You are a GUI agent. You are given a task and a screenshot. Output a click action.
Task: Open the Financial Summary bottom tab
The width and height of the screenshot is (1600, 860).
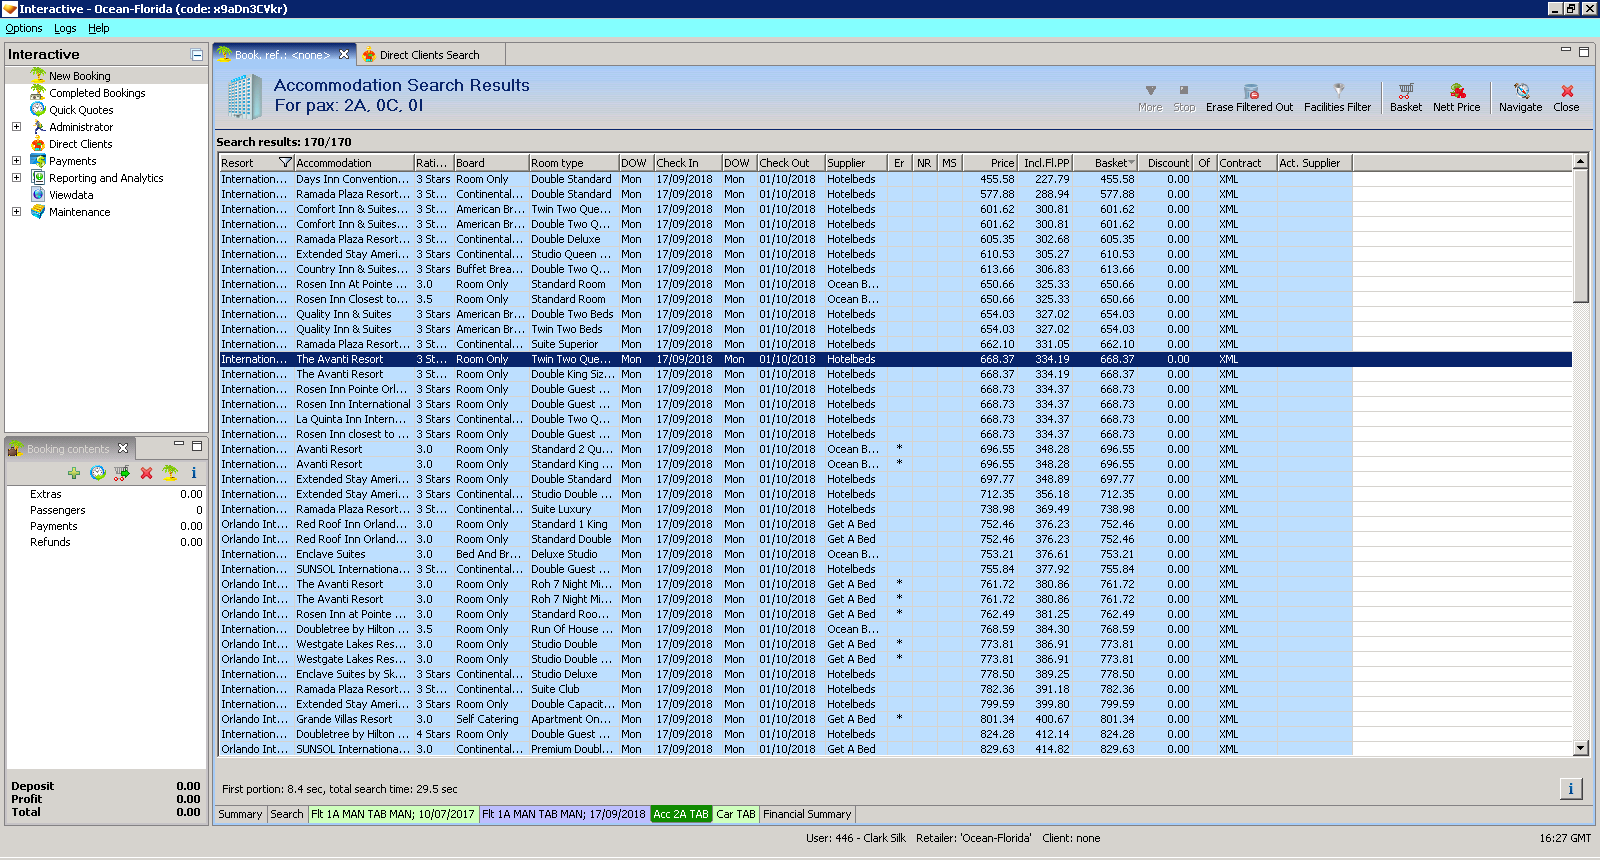pyautogui.click(x=807, y=814)
